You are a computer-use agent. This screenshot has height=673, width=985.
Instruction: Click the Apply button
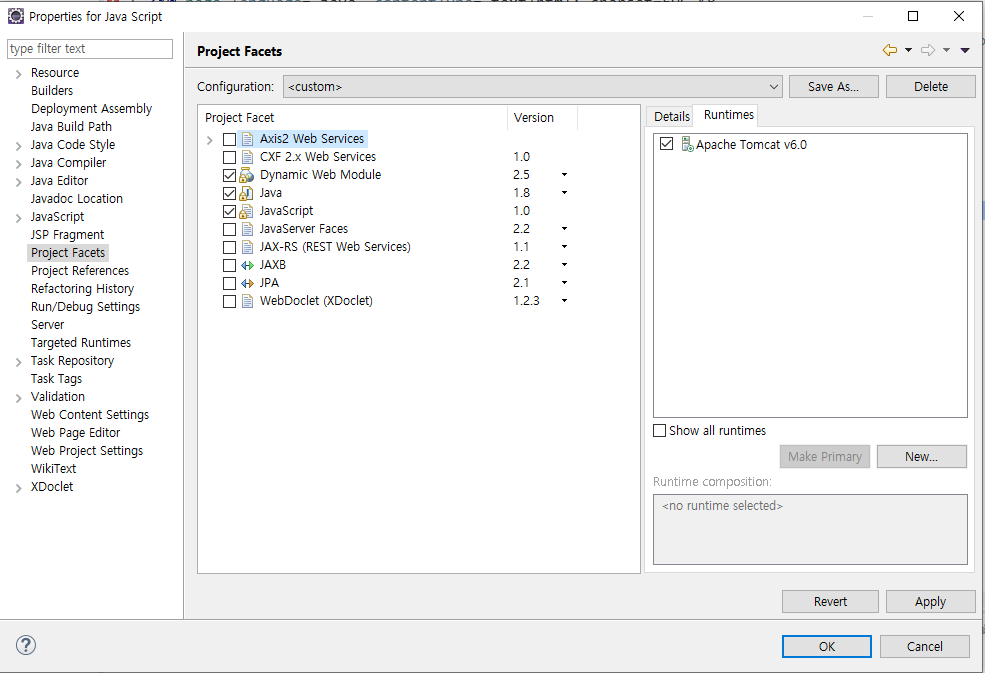pyautogui.click(x=930, y=602)
